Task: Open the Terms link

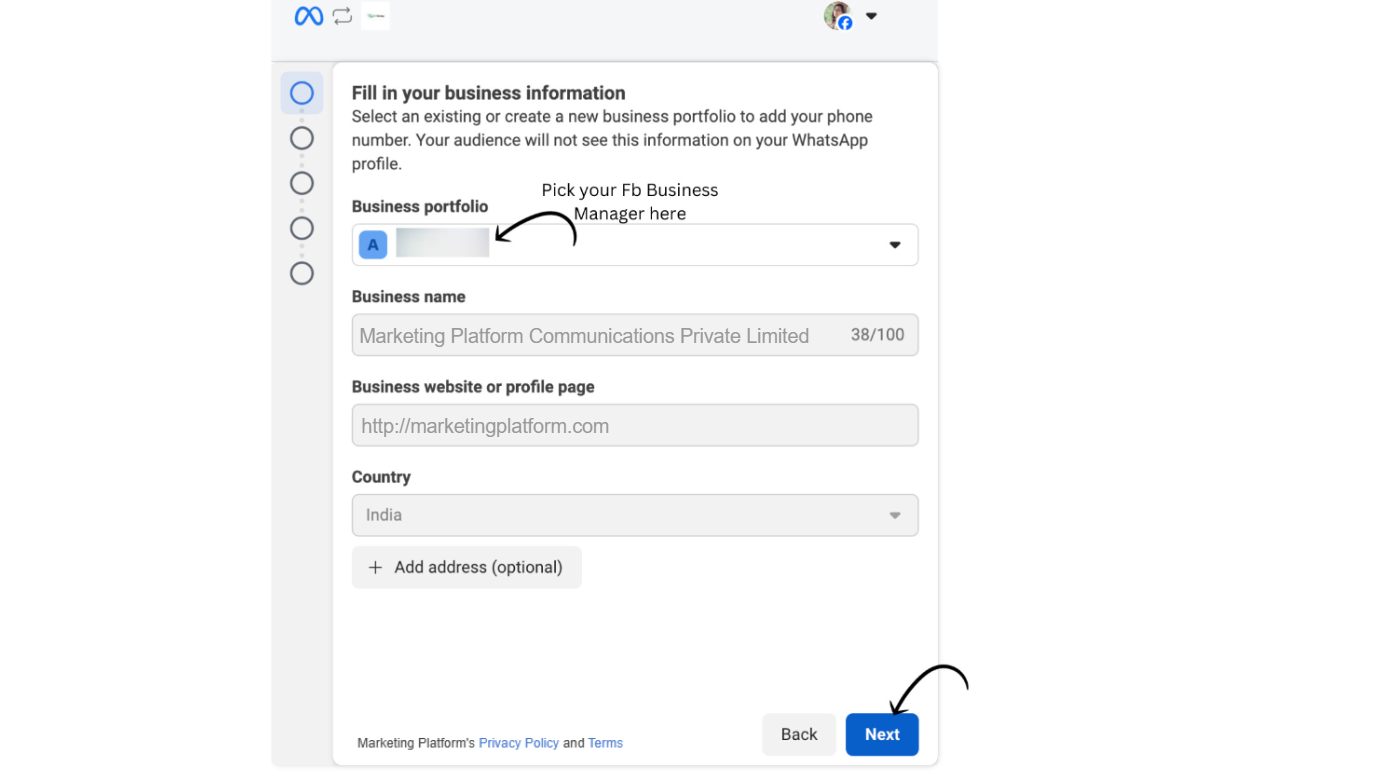Action: (605, 743)
